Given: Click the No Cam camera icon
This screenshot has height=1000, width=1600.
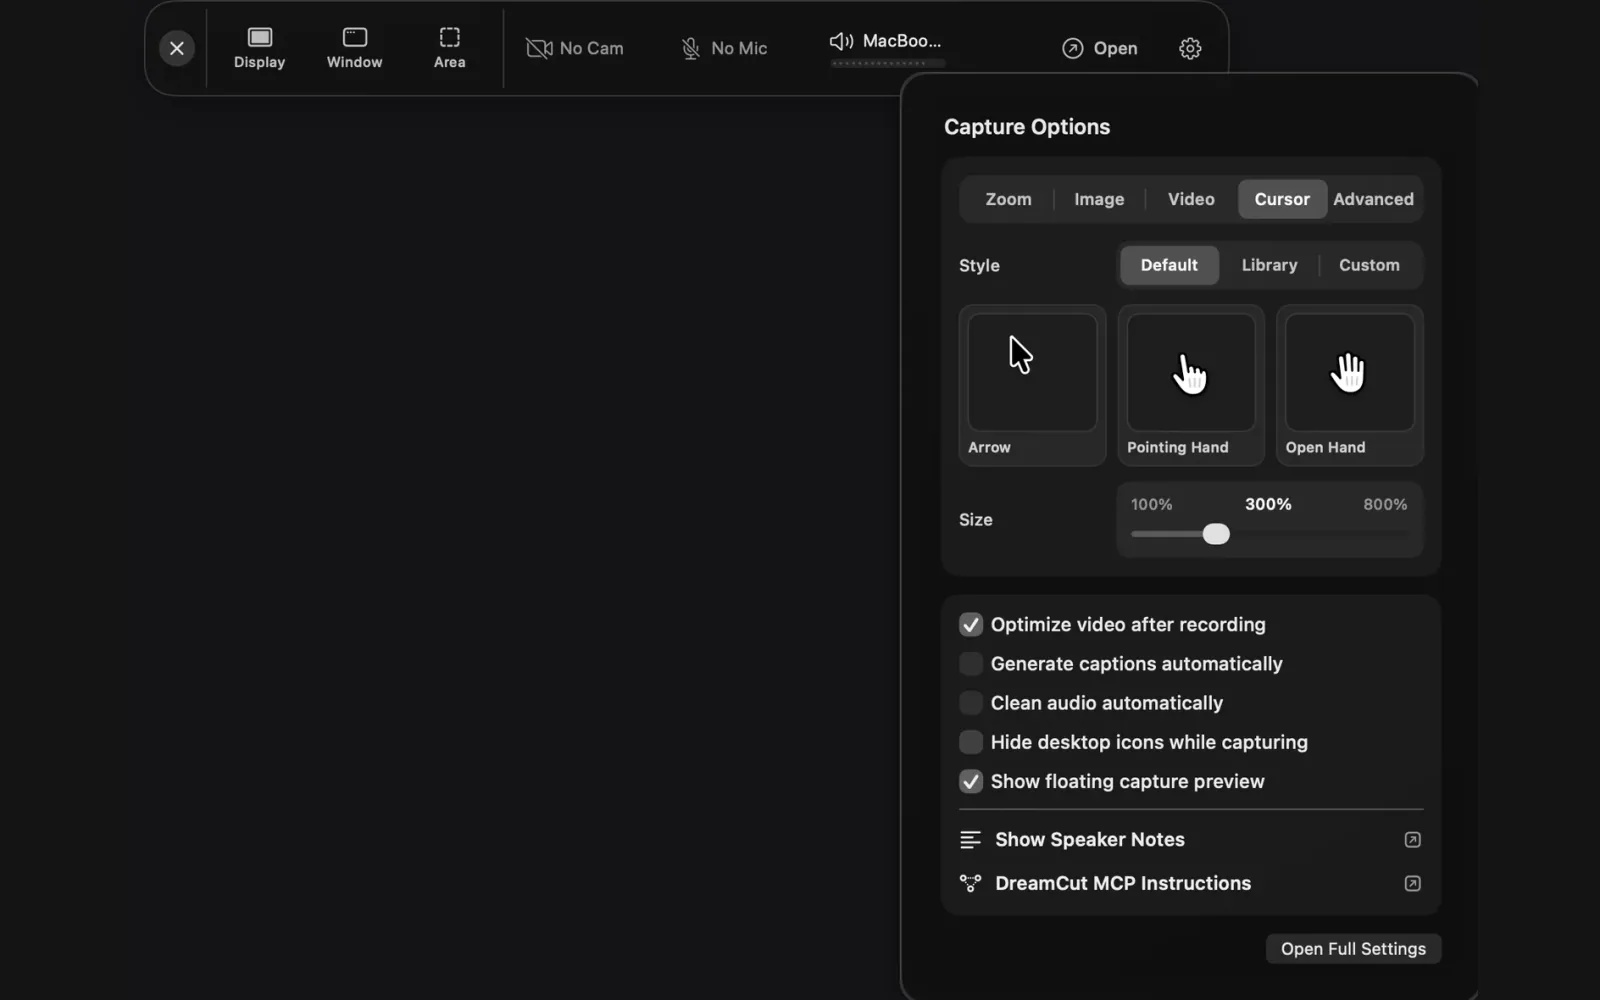Looking at the screenshot, I should (x=539, y=48).
